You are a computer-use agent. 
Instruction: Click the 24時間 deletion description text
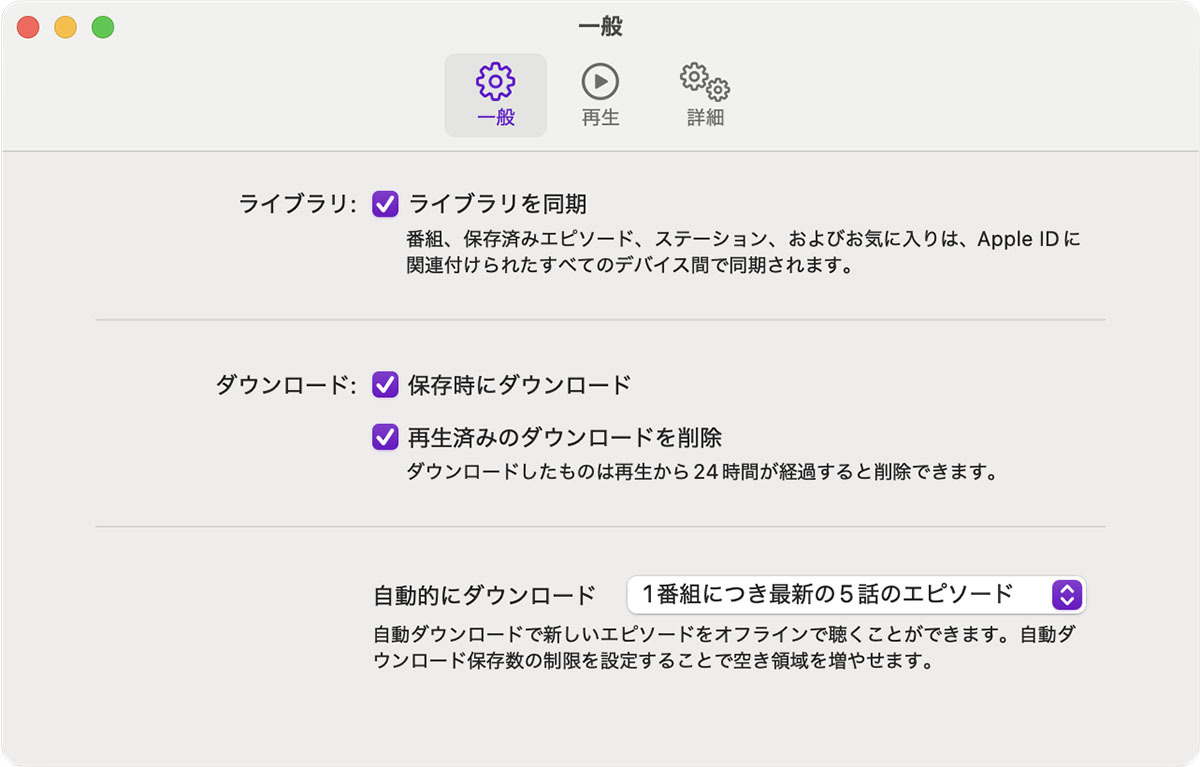point(702,471)
